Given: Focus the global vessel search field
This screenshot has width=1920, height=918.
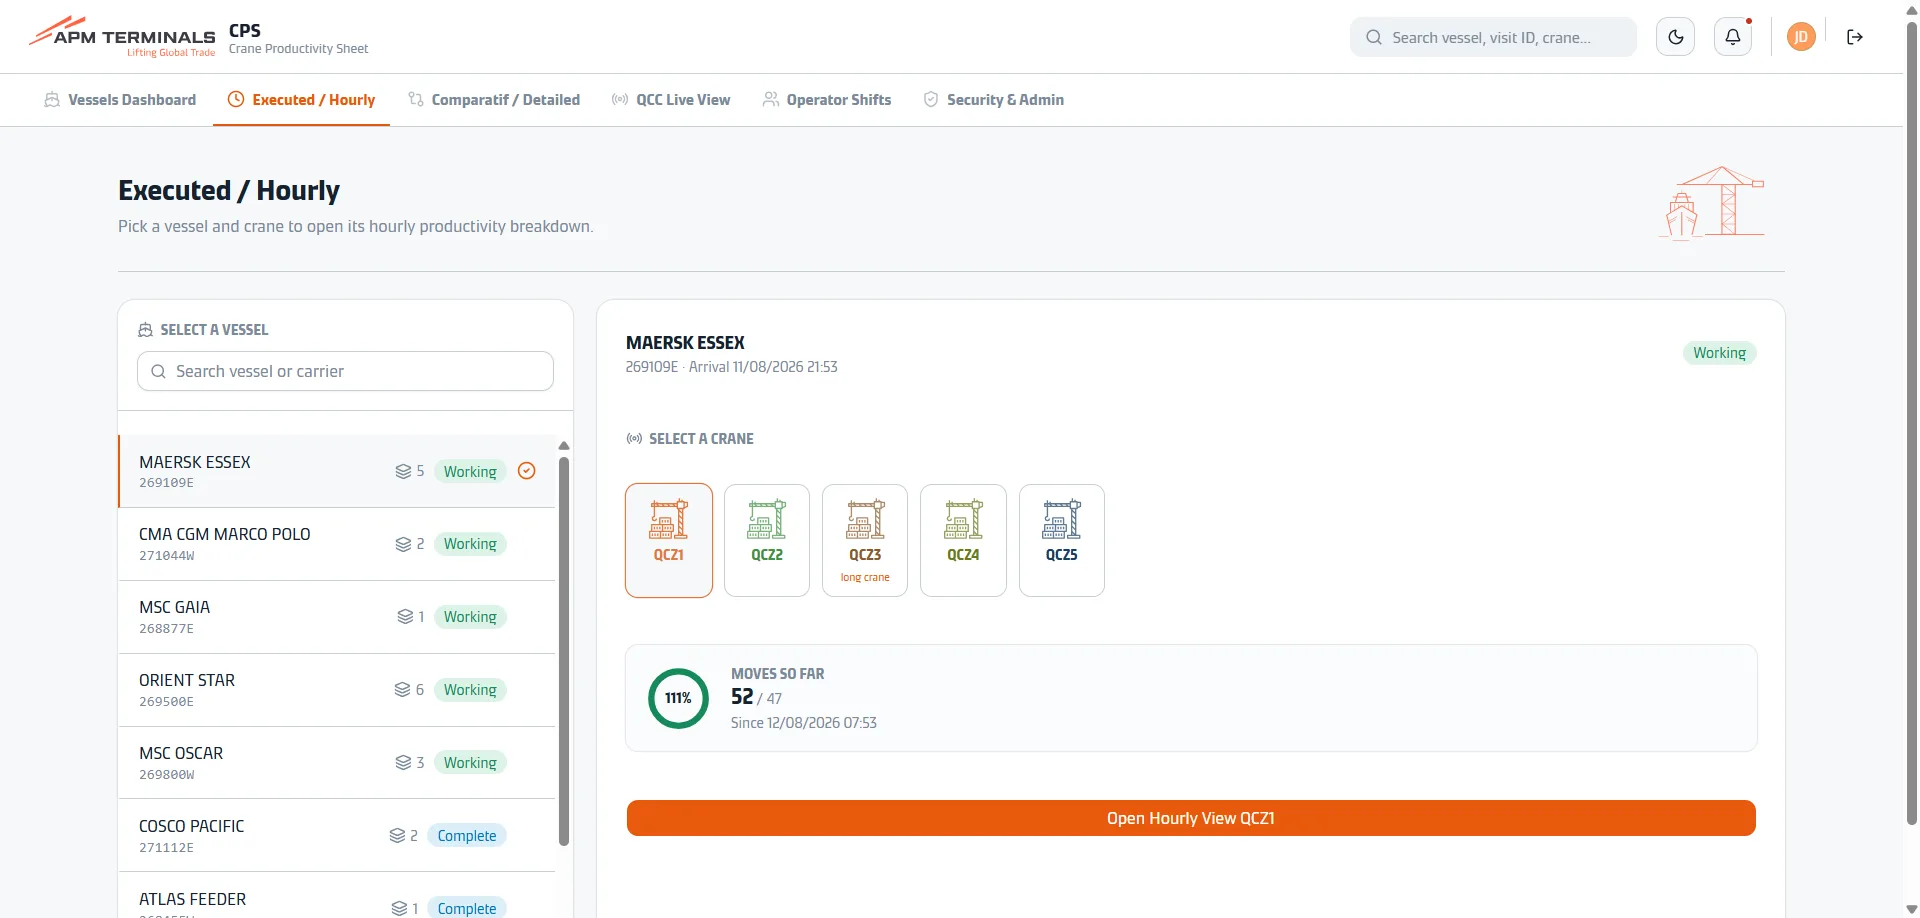Looking at the screenshot, I should tap(1493, 37).
